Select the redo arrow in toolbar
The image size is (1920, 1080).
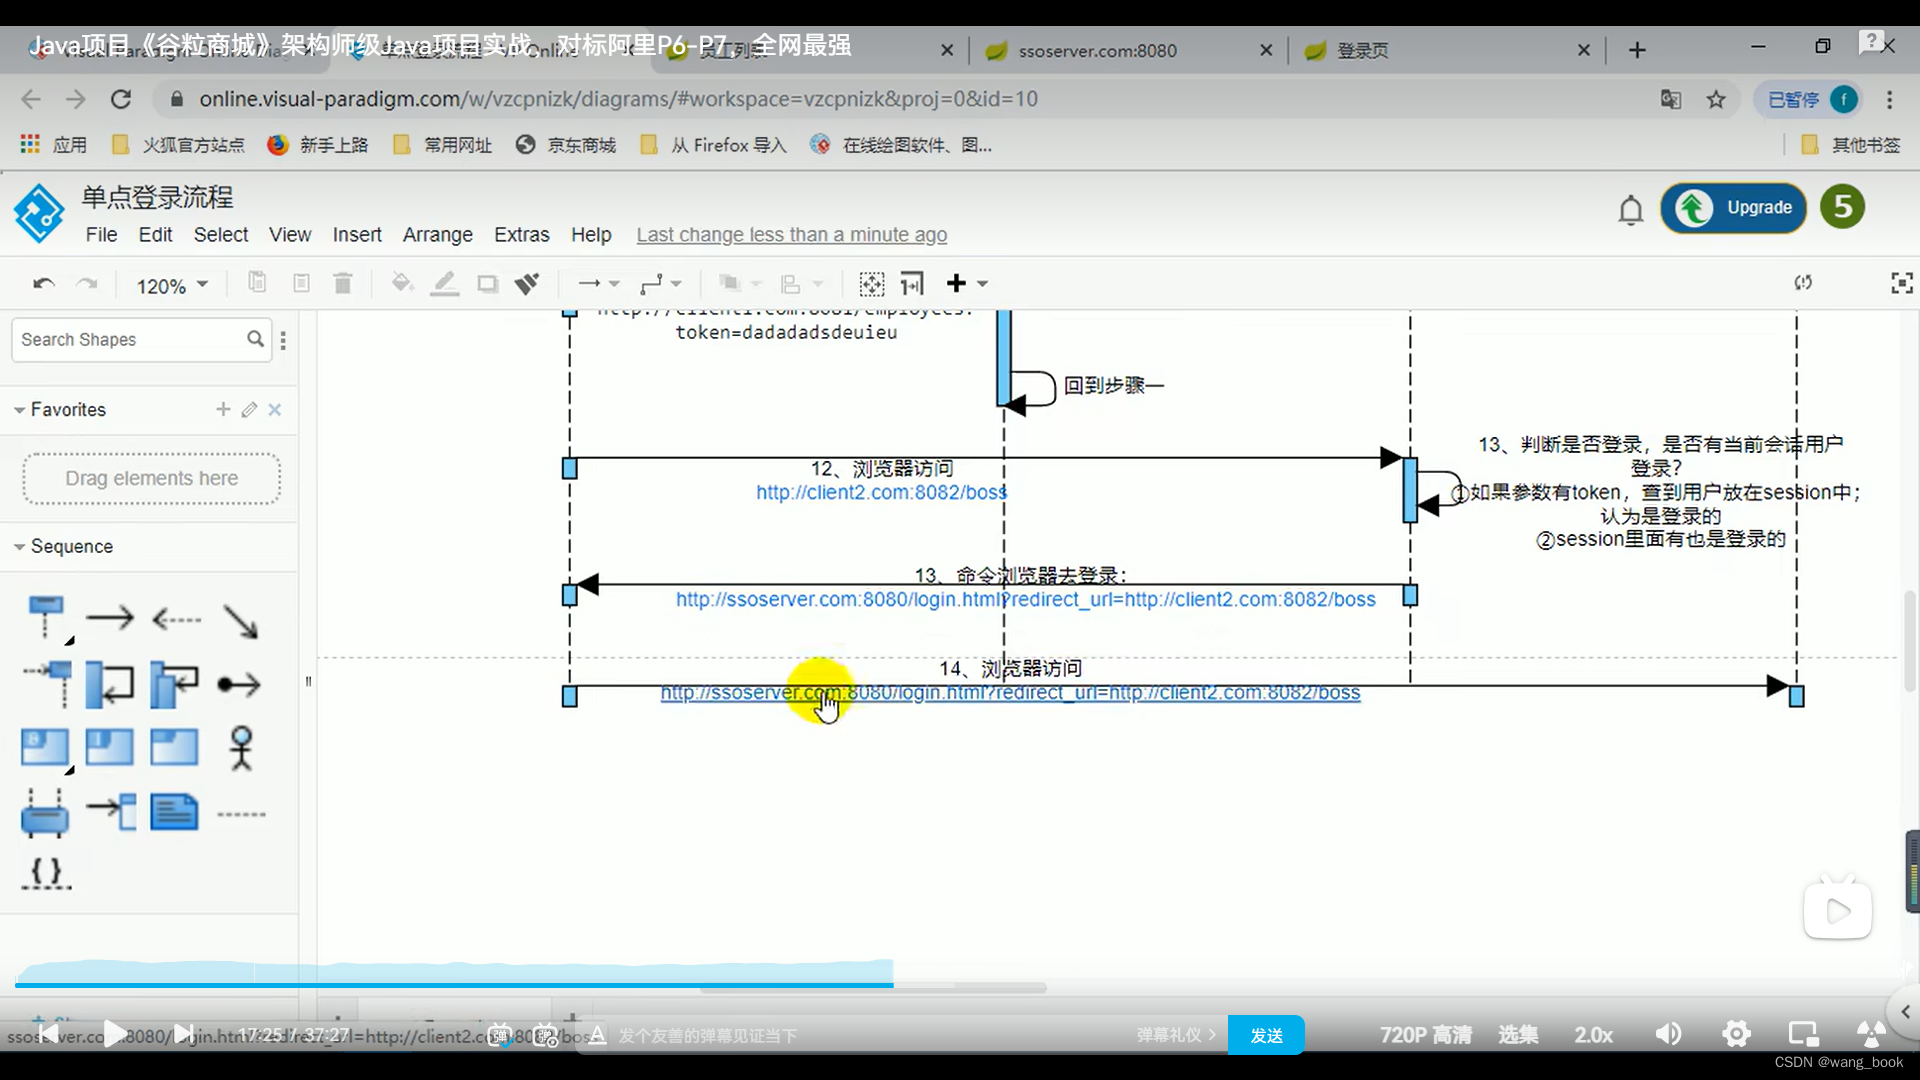(x=88, y=284)
